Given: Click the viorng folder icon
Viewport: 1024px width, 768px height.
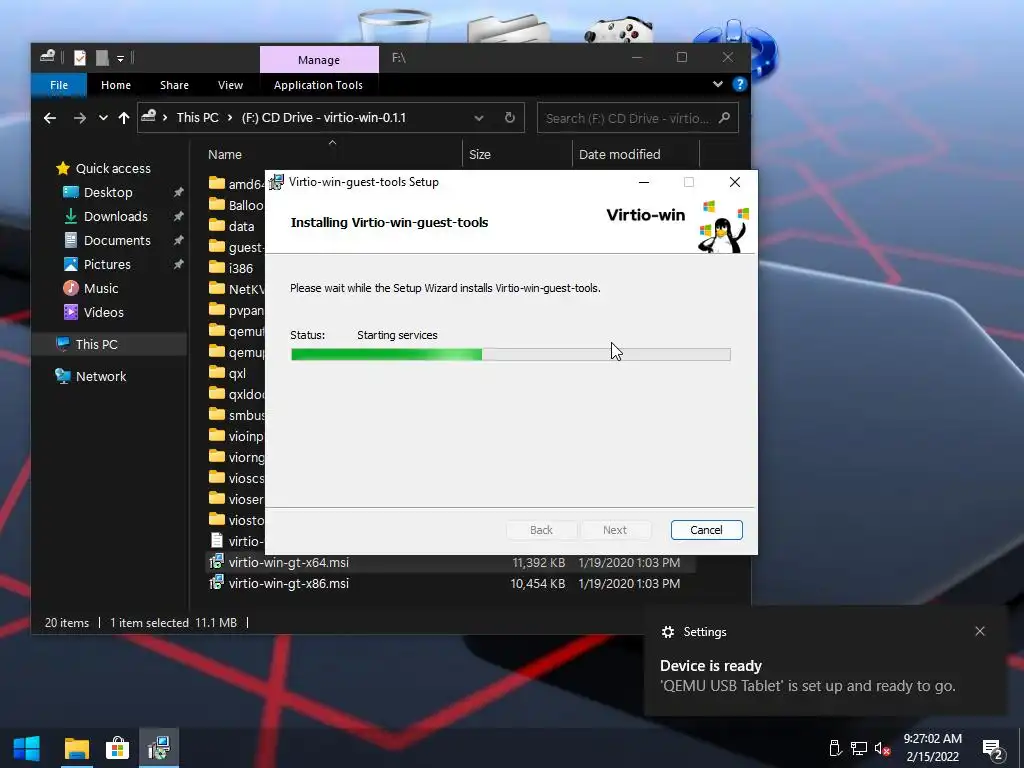Looking at the screenshot, I should pos(217,456).
